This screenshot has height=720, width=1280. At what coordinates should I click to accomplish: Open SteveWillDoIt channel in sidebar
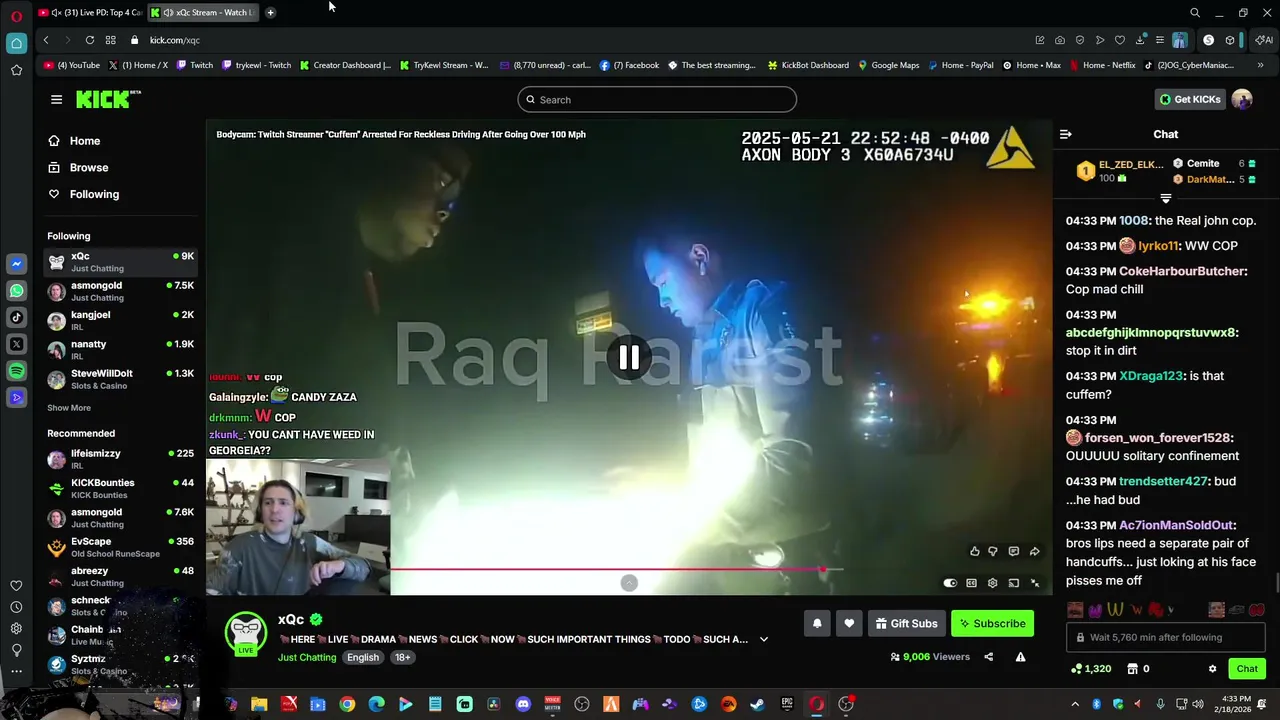[x=120, y=379]
